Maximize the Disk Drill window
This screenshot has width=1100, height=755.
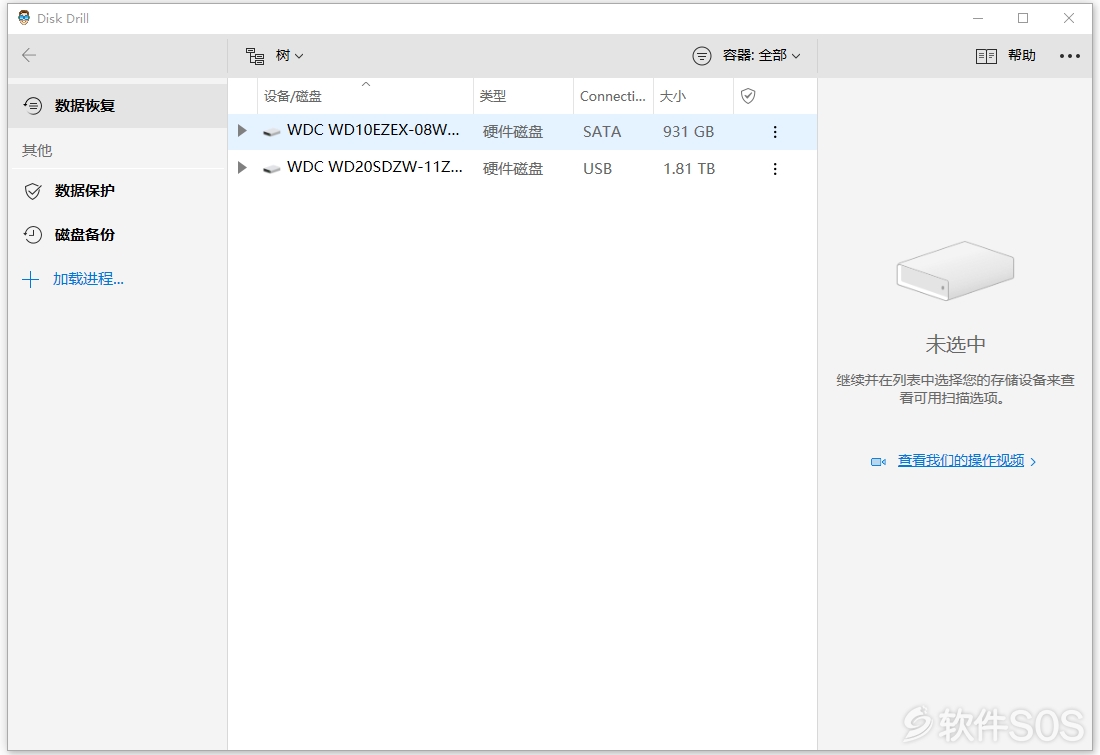[1023, 18]
